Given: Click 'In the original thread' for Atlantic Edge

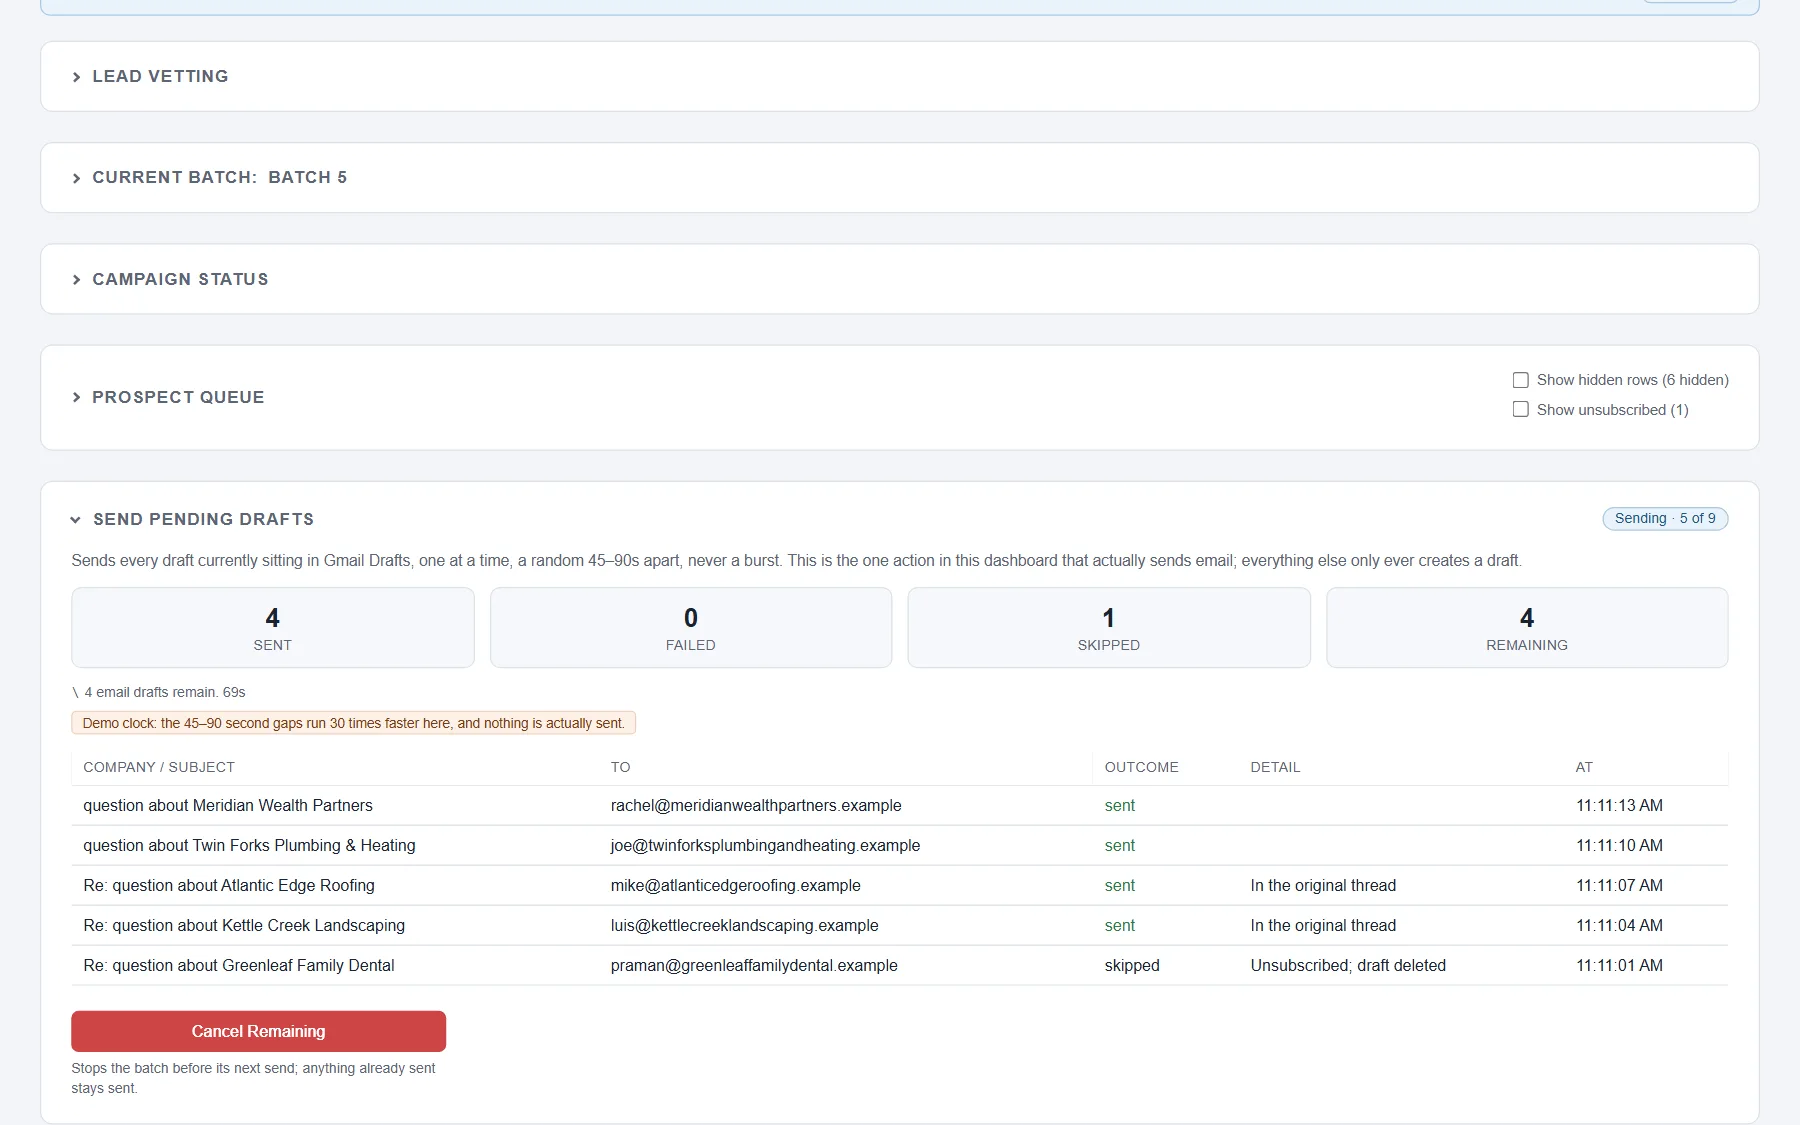Looking at the screenshot, I should click(1323, 885).
